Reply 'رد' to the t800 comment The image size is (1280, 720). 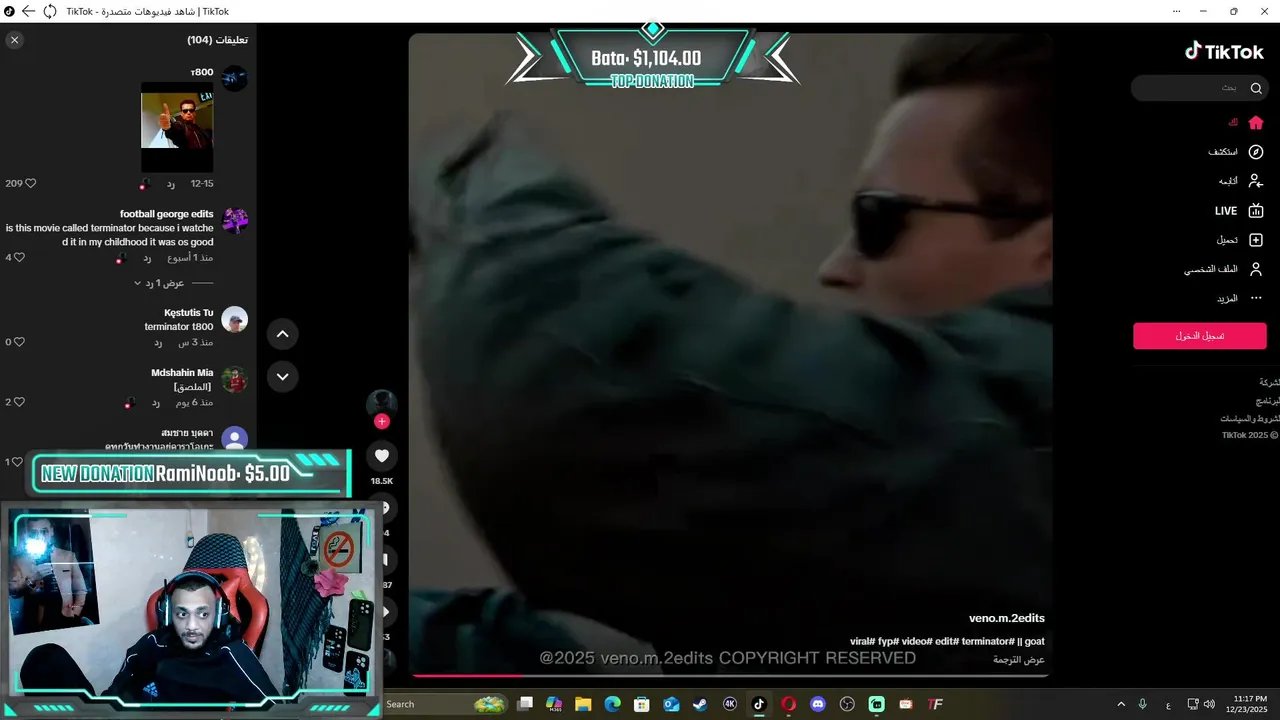(x=171, y=184)
